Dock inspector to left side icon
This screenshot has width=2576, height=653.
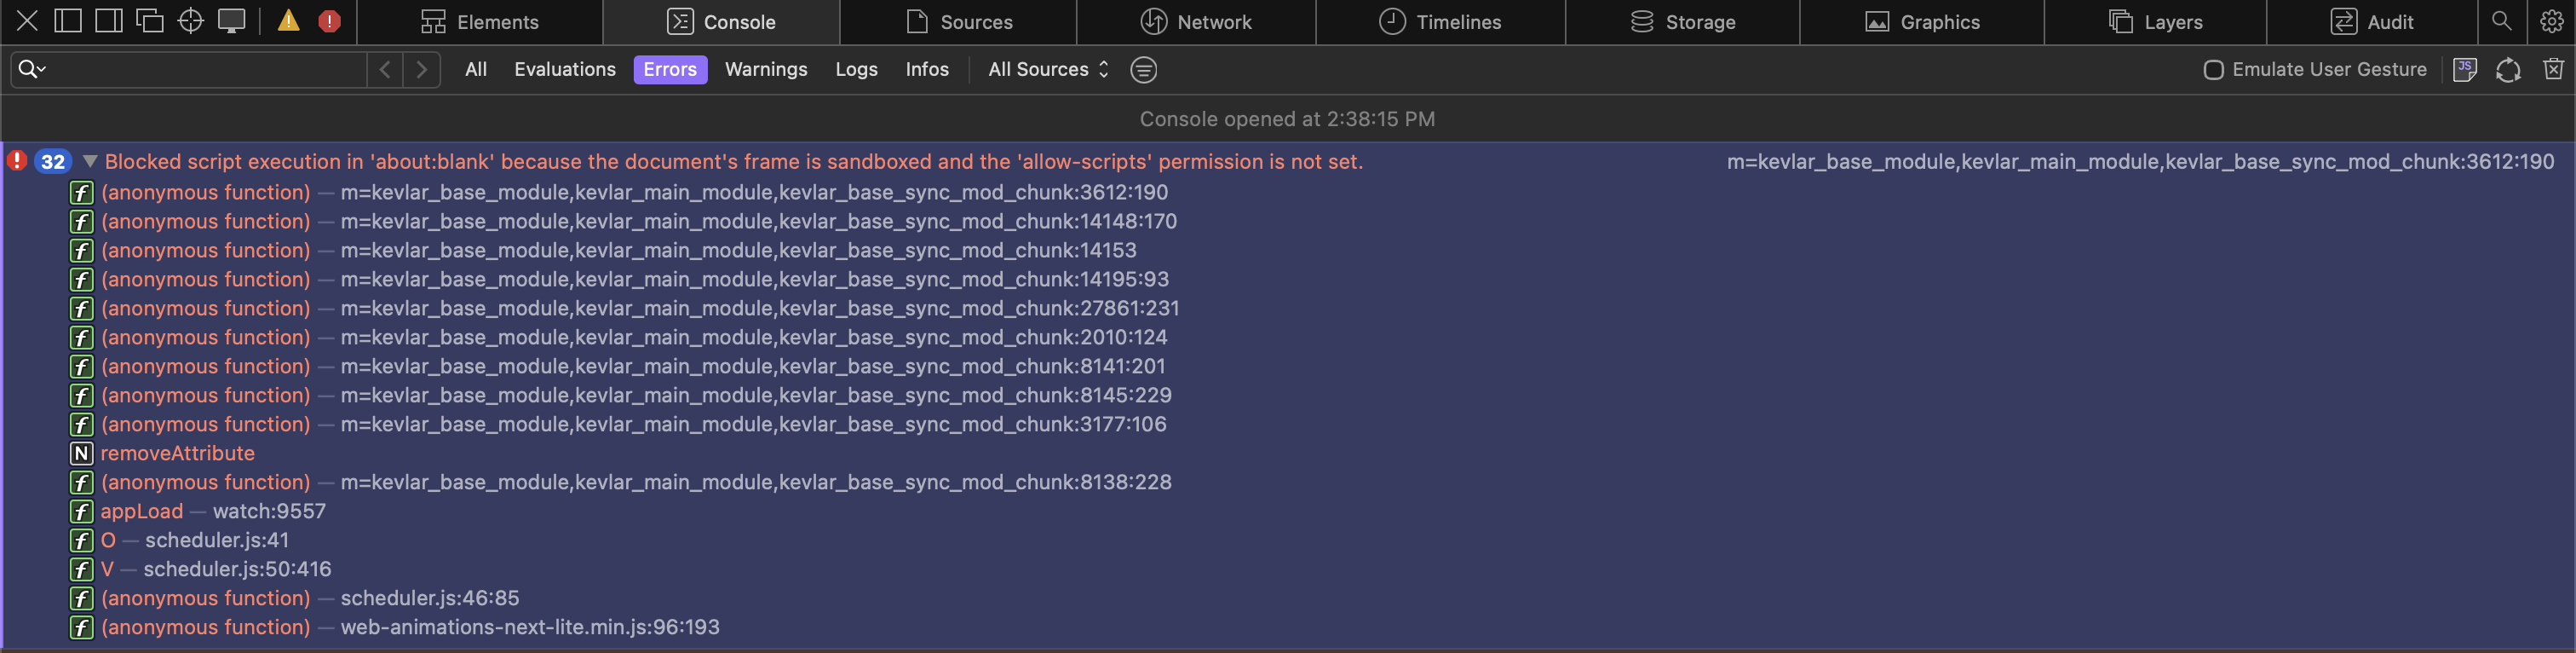[68, 21]
